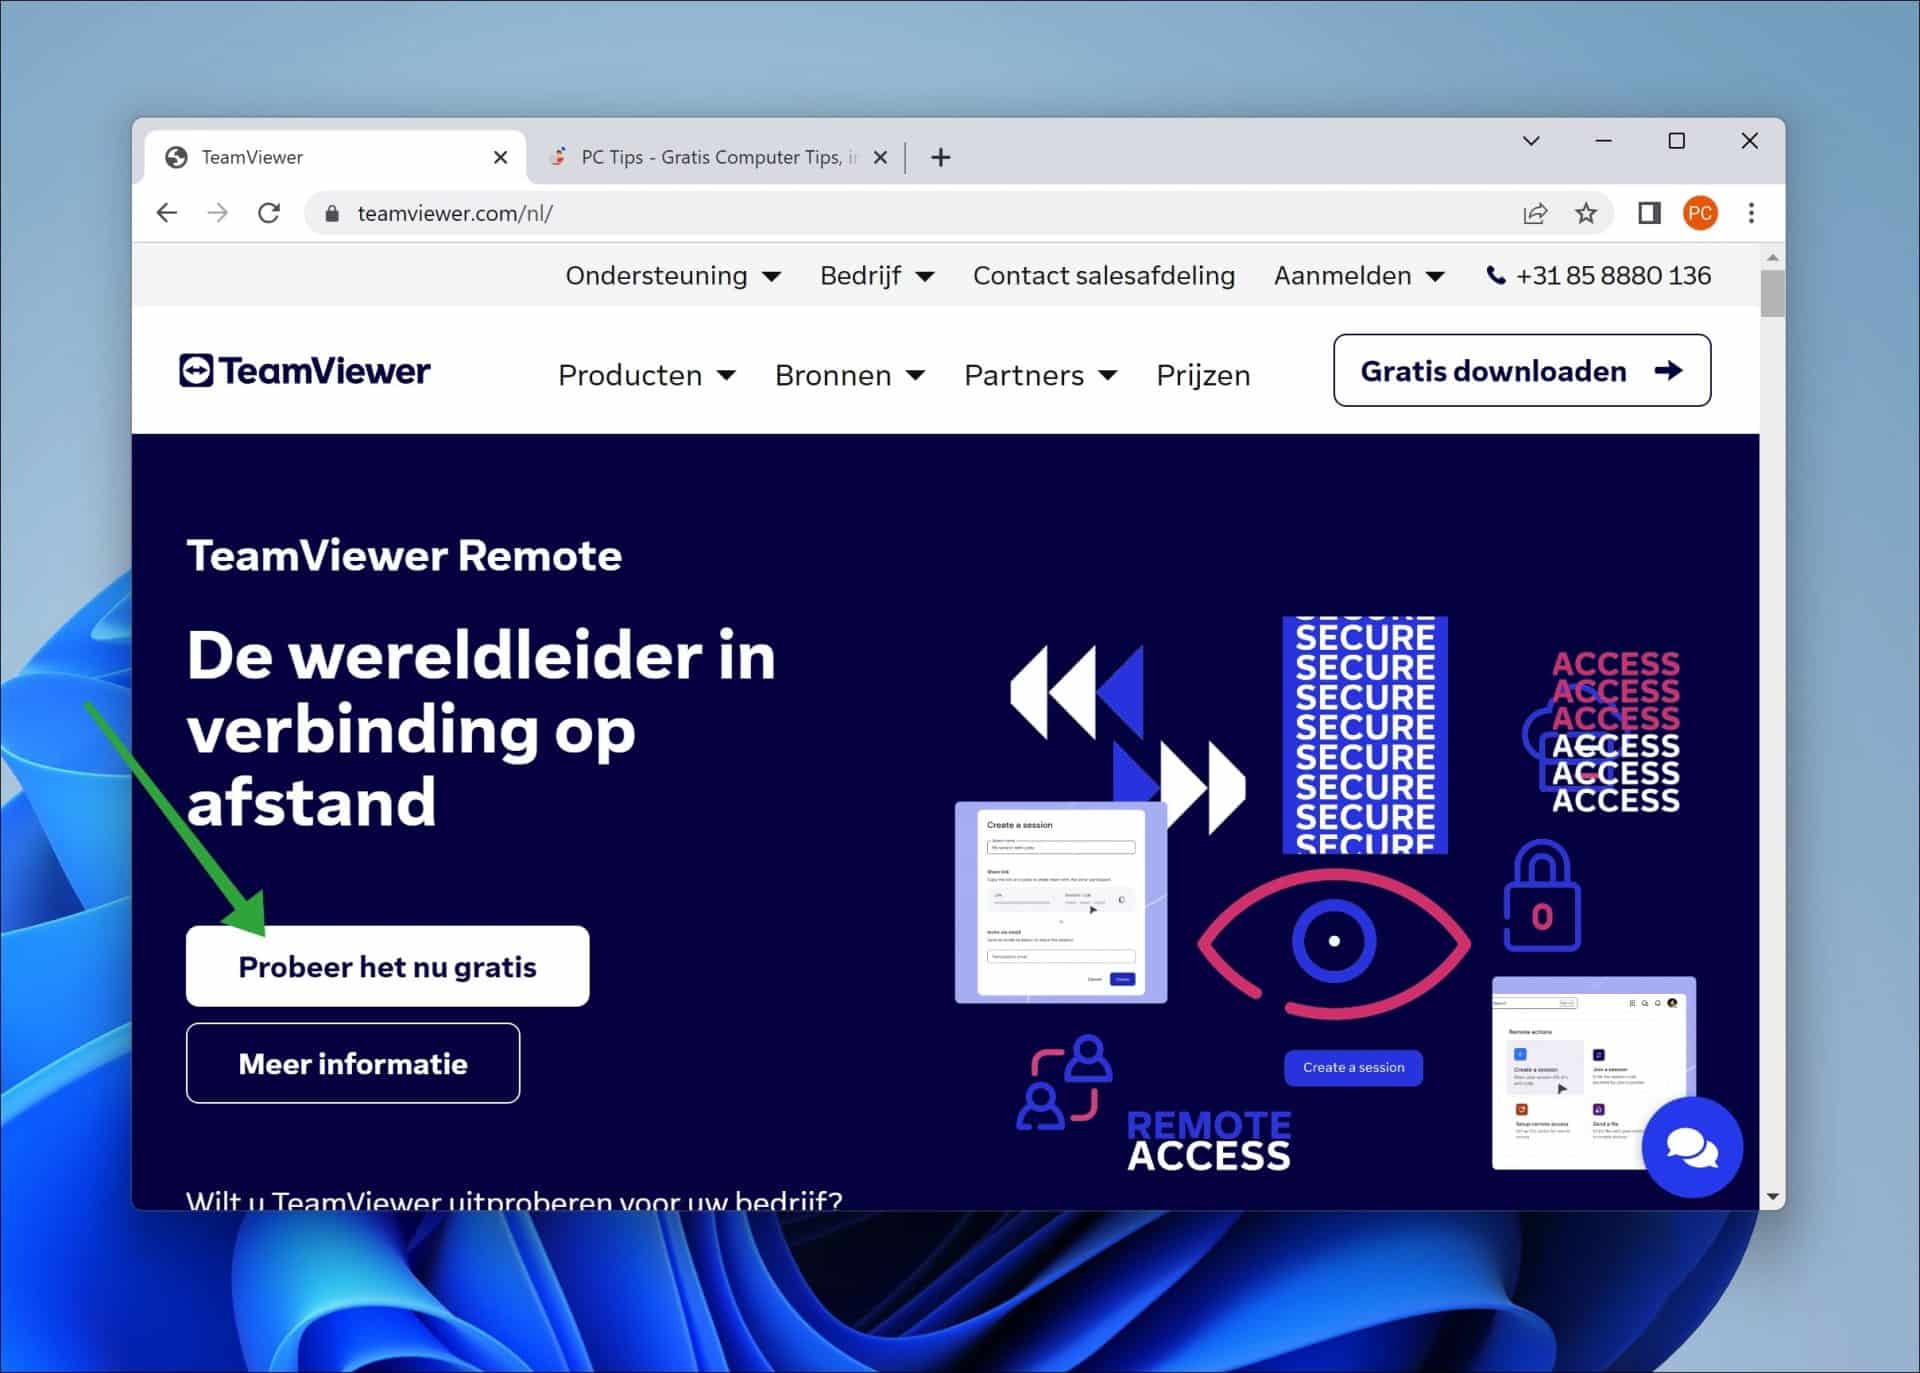1920x1373 pixels.
Task: Reload the page
Action: (x=268, y=212)
